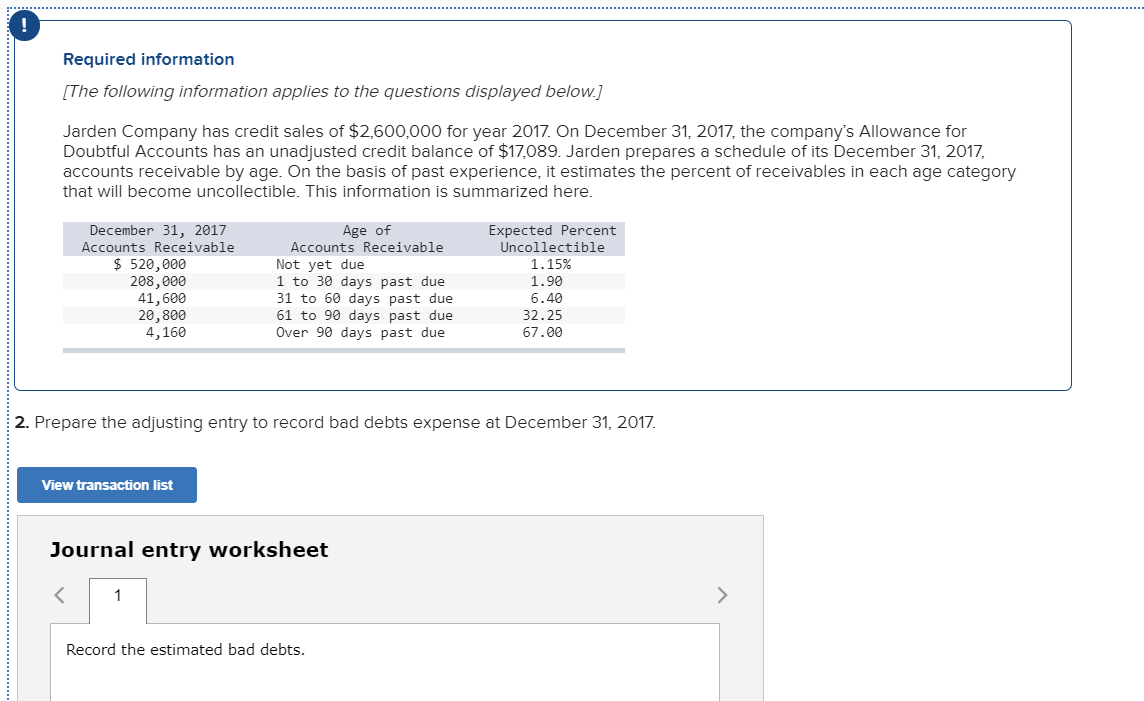Click the Record the estimated bad debts text
1144x701 pixels.
click(185, 649)
